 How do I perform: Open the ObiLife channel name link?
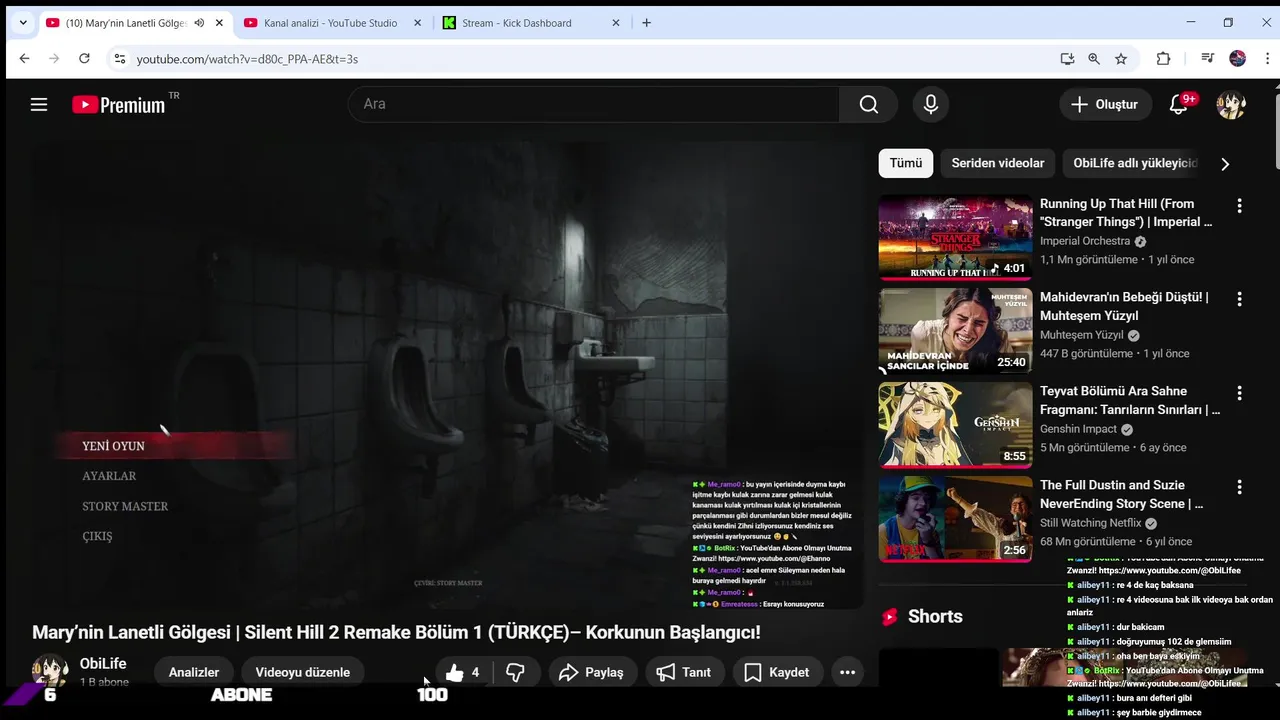pyautogui.click(x=103, y=664)
